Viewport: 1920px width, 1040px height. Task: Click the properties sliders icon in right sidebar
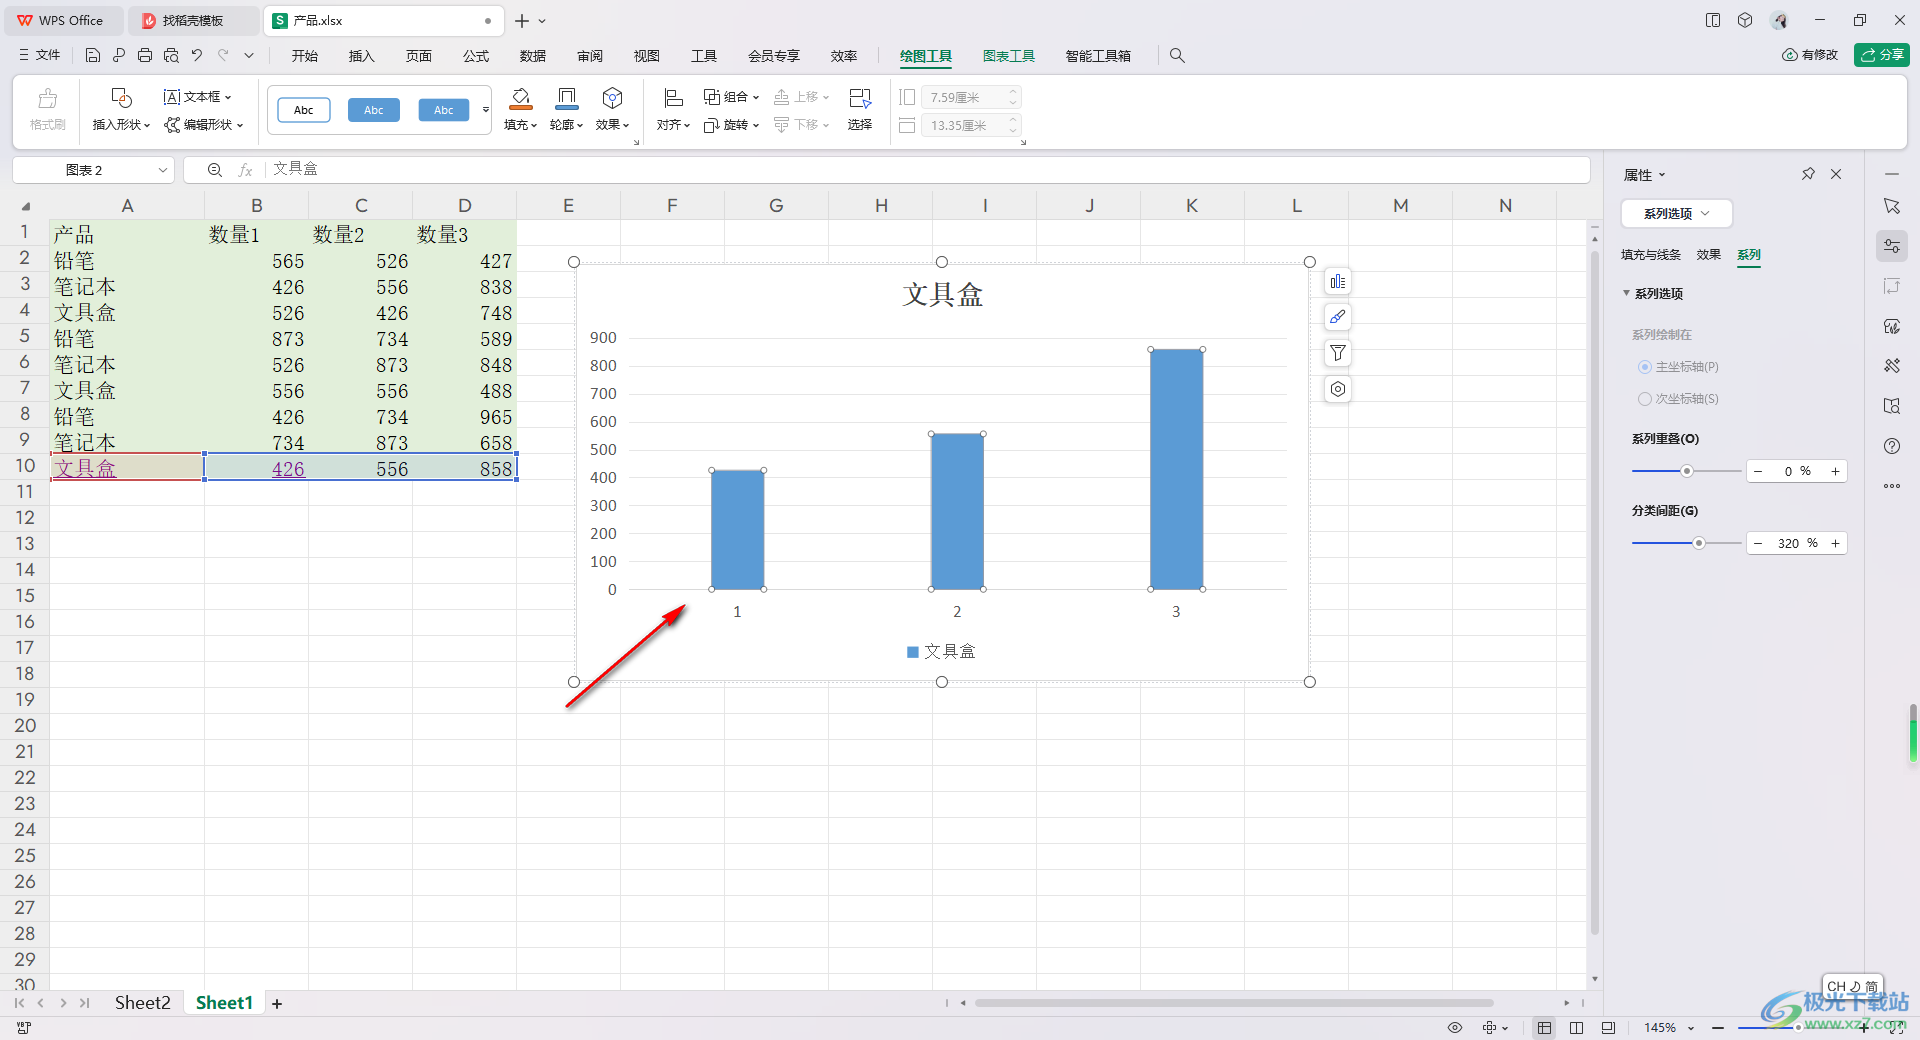click(1892, 246)
